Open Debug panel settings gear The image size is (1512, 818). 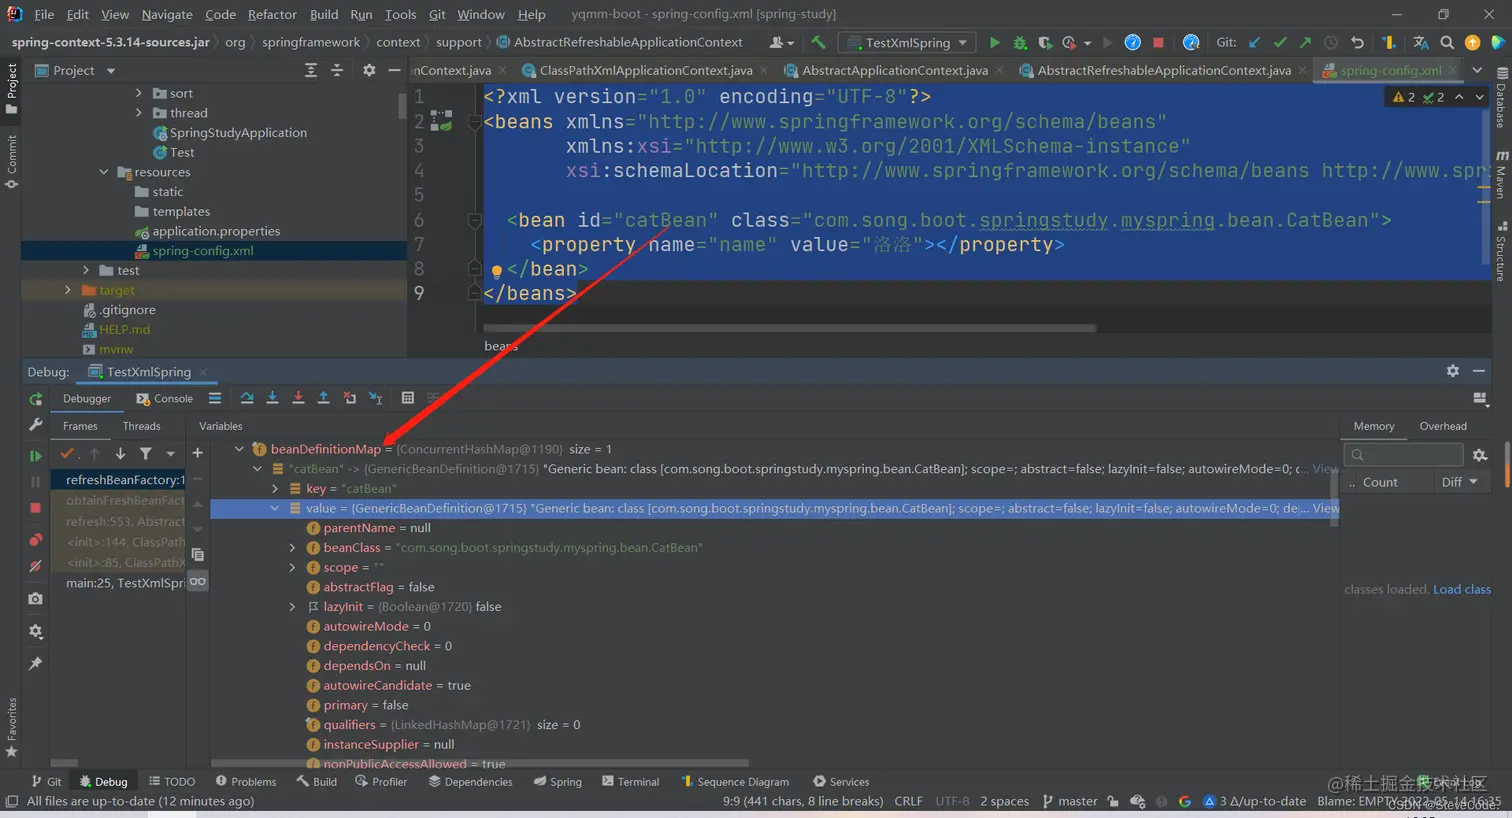pos(1452,371)
